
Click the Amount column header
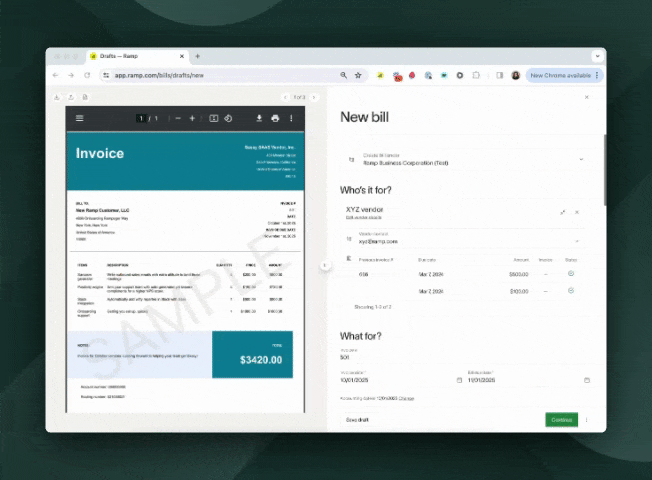pyautogui.click(x=521, y=260)
